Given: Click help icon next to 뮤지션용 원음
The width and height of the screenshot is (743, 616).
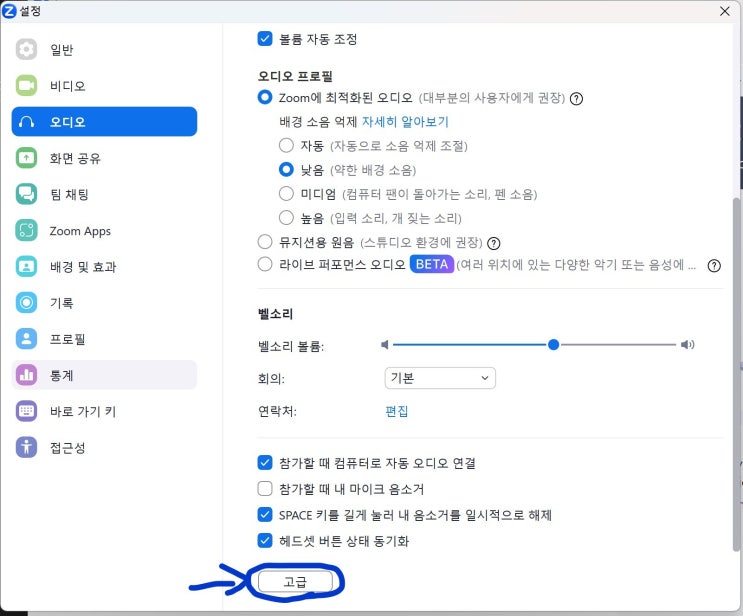Looking at the screenshot, I should pyautogui.click(x=494, y=243).
